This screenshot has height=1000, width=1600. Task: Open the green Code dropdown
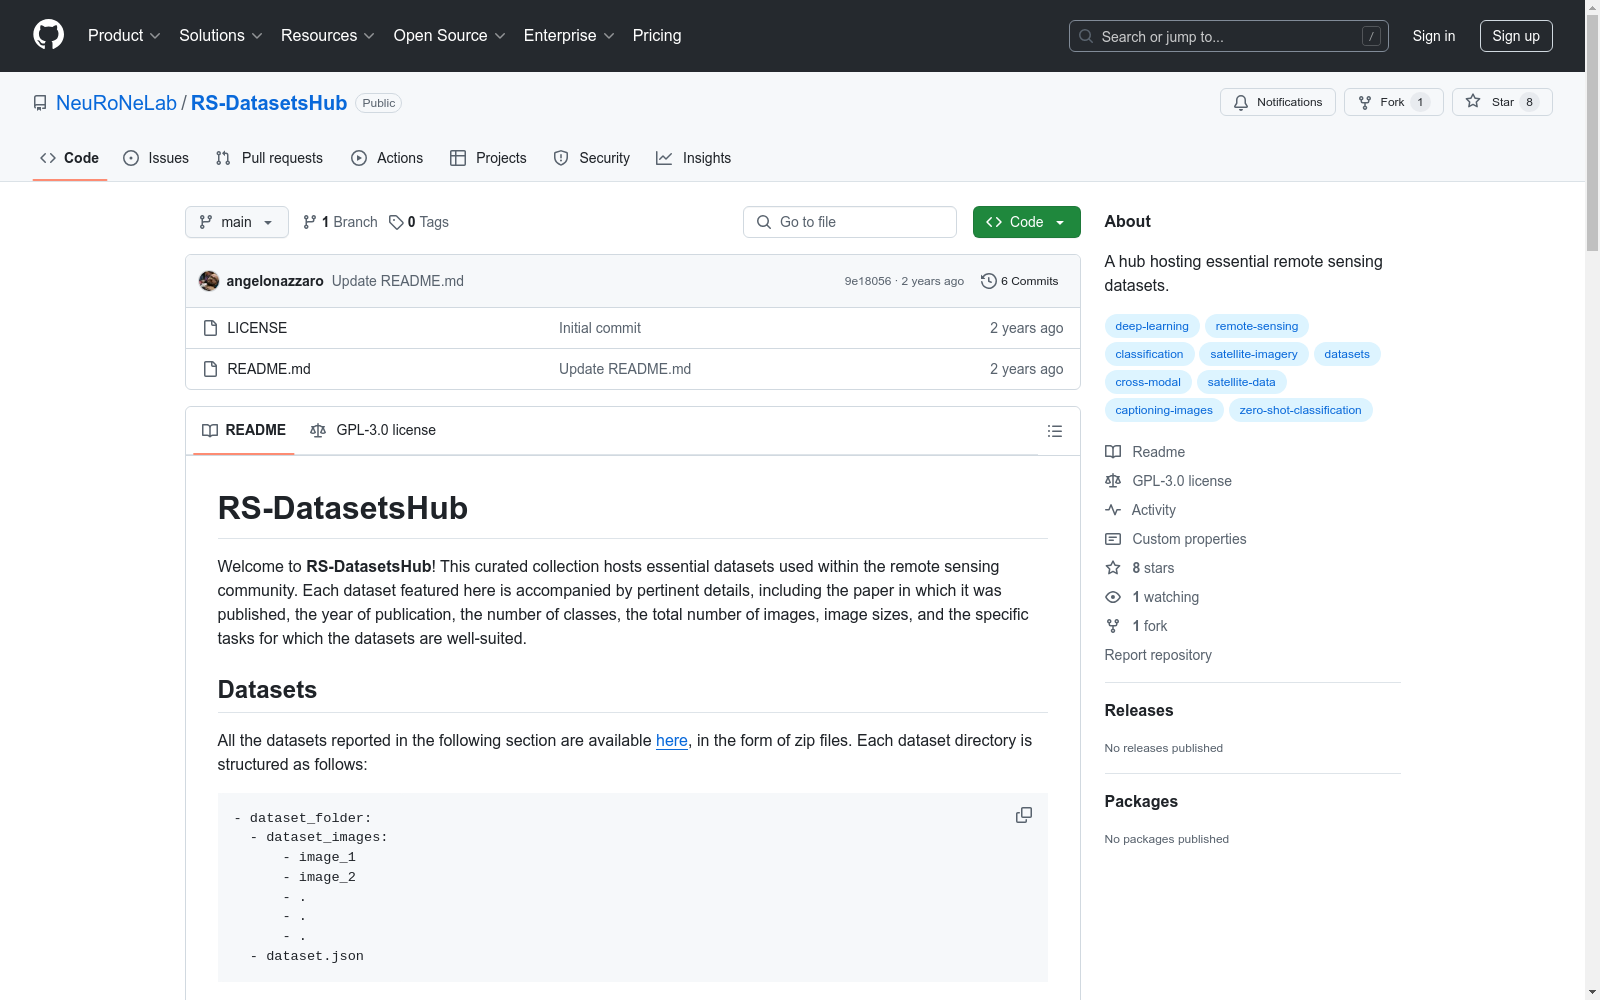(x=1026, y=222)
